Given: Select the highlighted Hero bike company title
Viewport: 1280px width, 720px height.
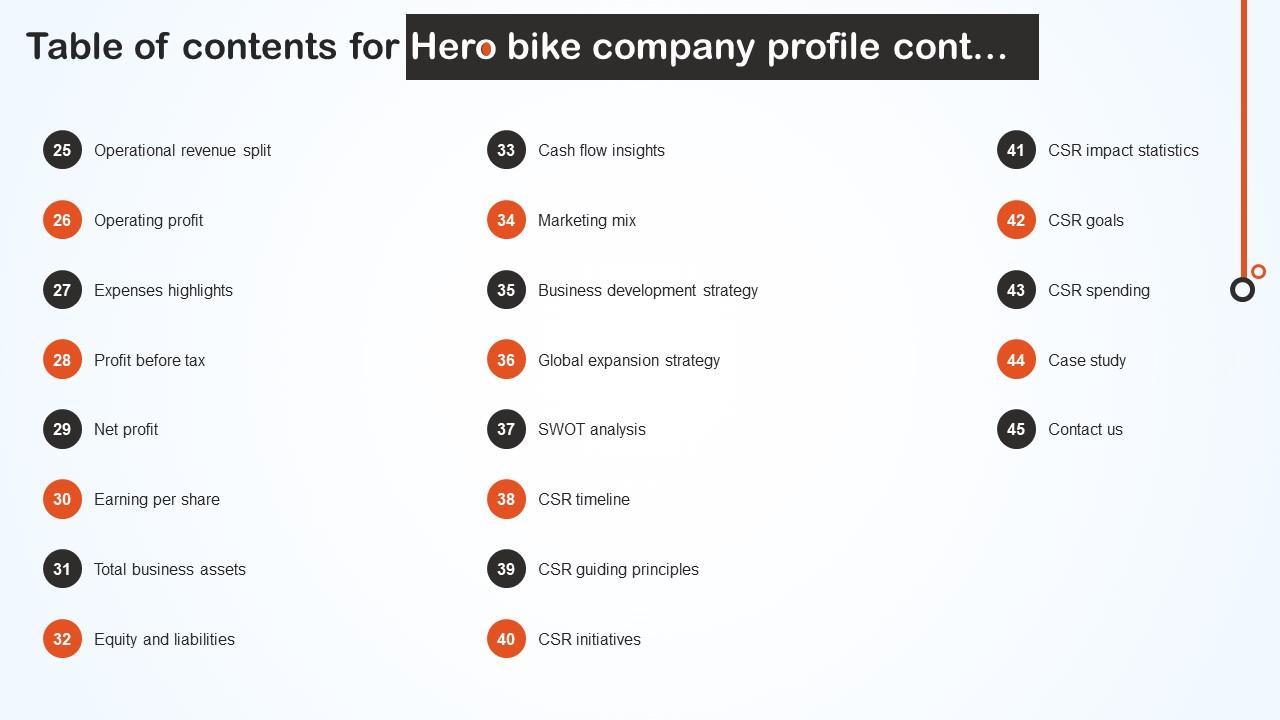Looking at the screenshot, I should coord(721,47).
